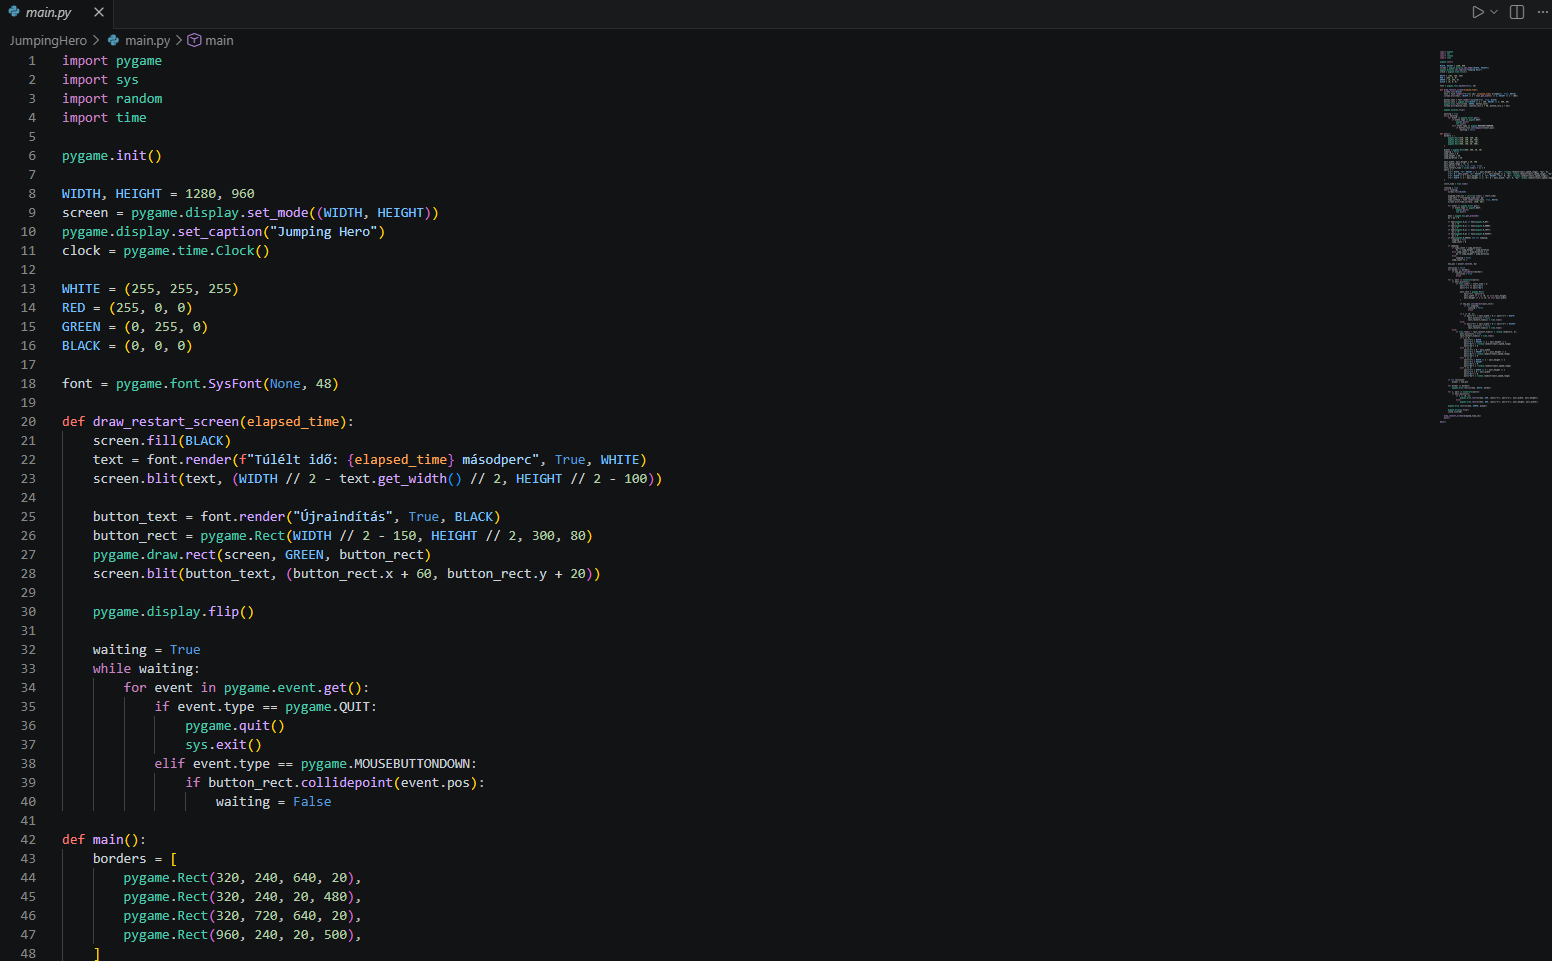
Task: Click the cube symbol icon in breadcrumbs
Action: coord(195,40)
